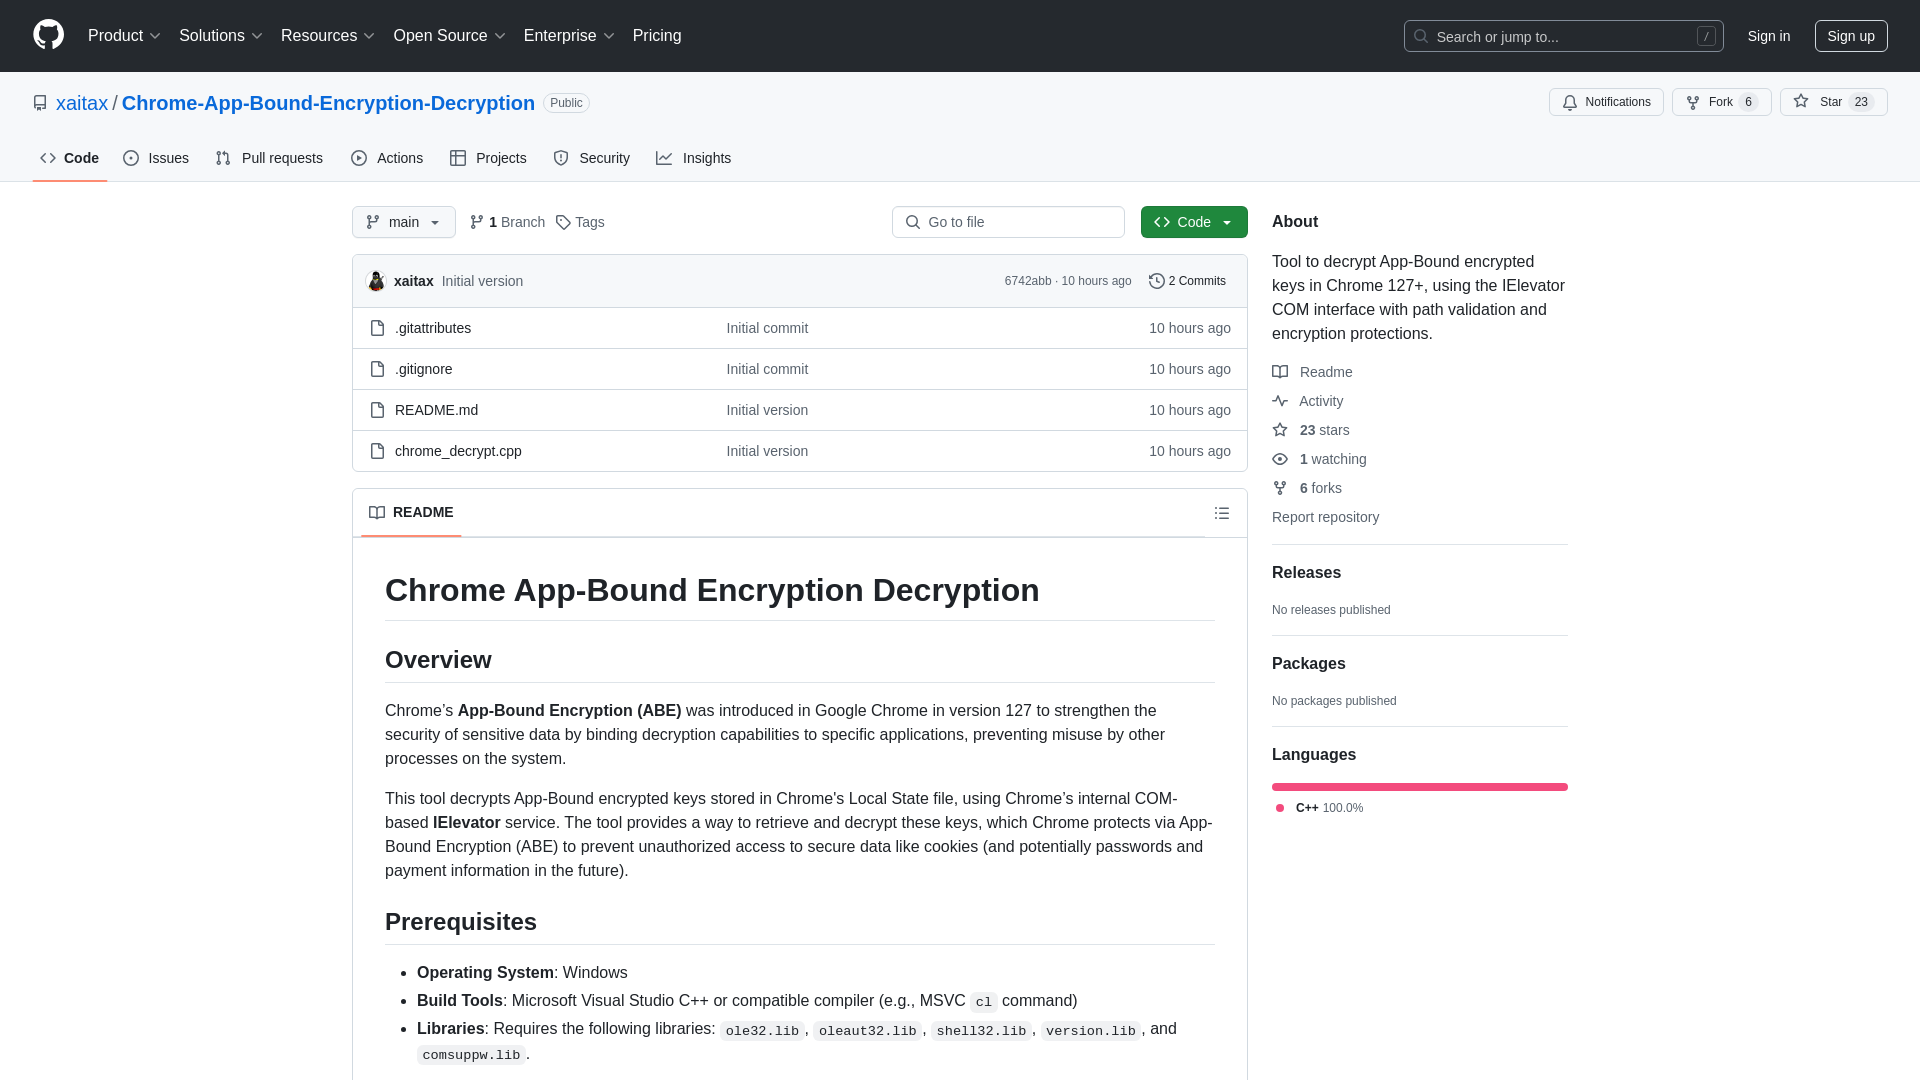Open the green Code dropdown

point(1194,222)
